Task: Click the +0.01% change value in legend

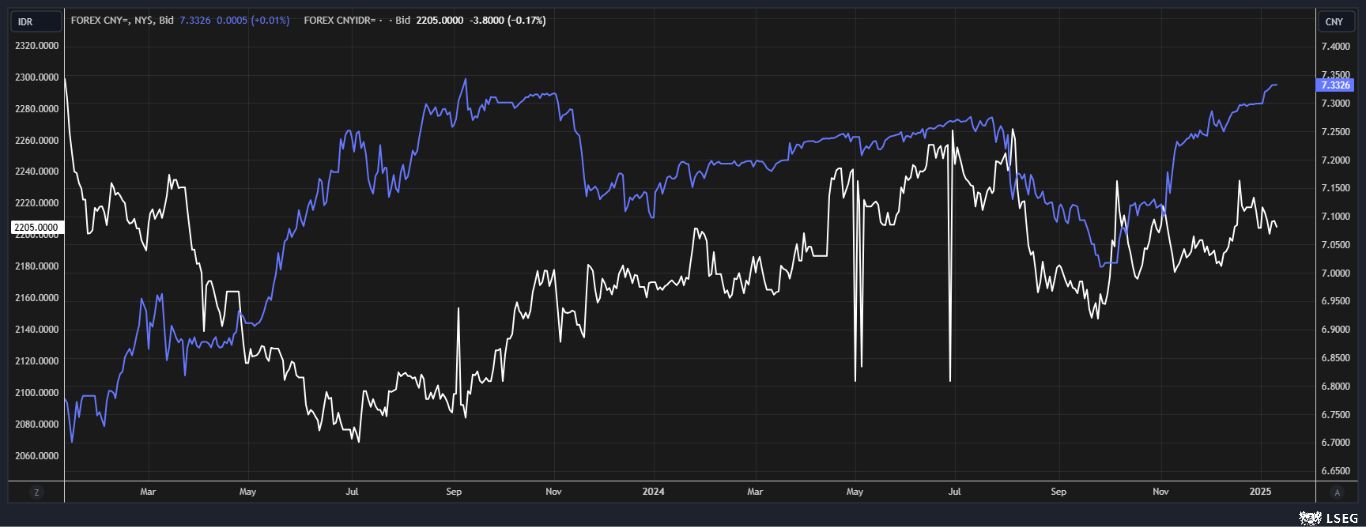Action: [x=269, y=21]
